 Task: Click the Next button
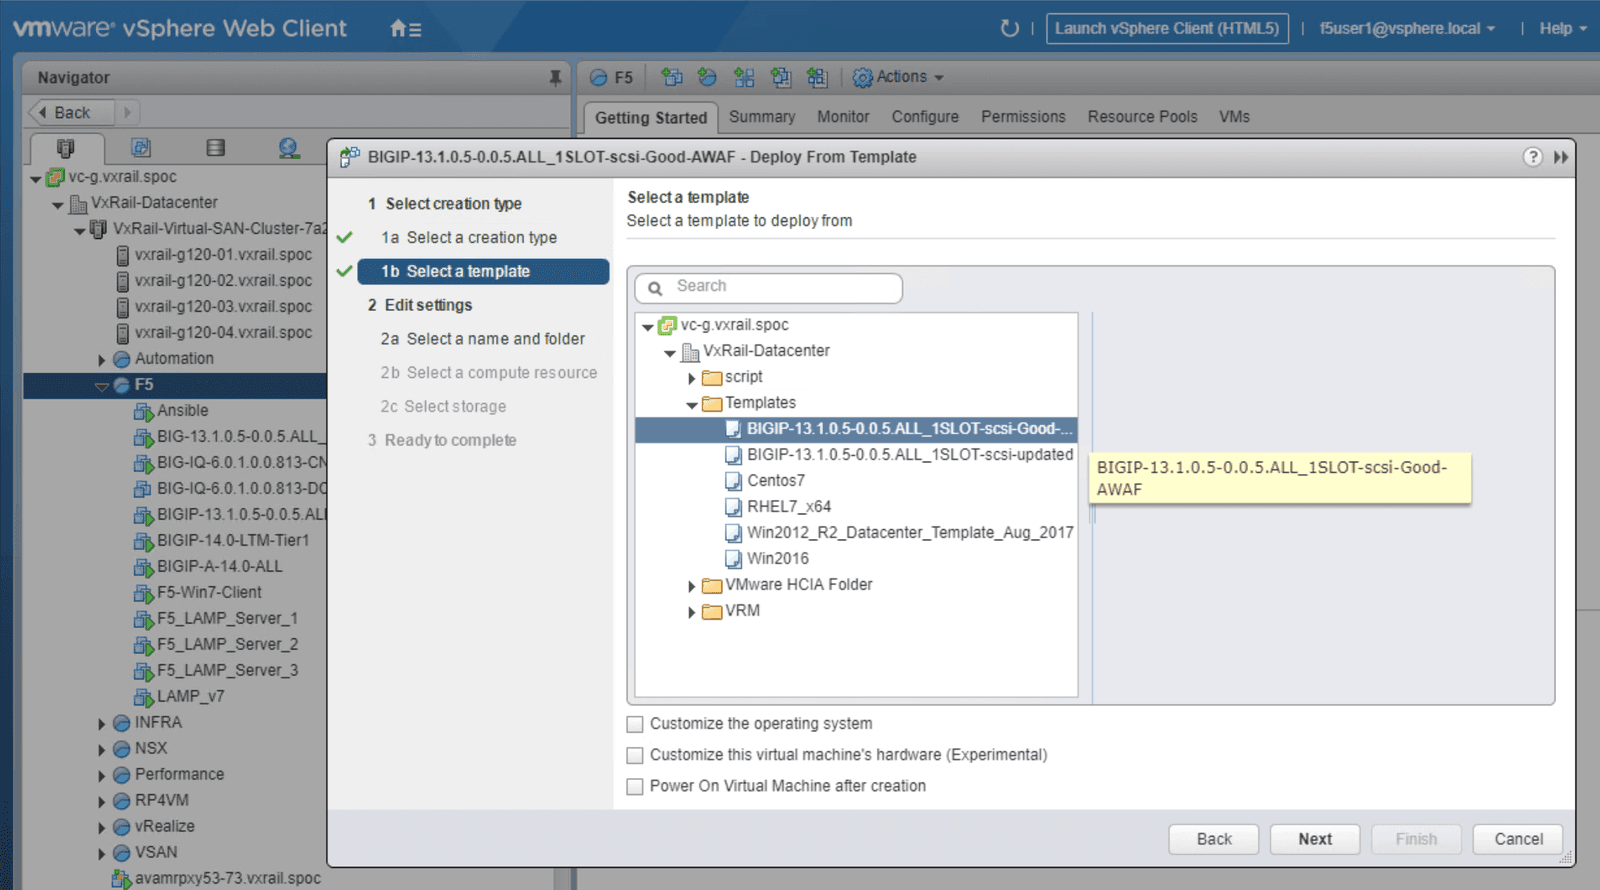click(x=1314, y=839)
